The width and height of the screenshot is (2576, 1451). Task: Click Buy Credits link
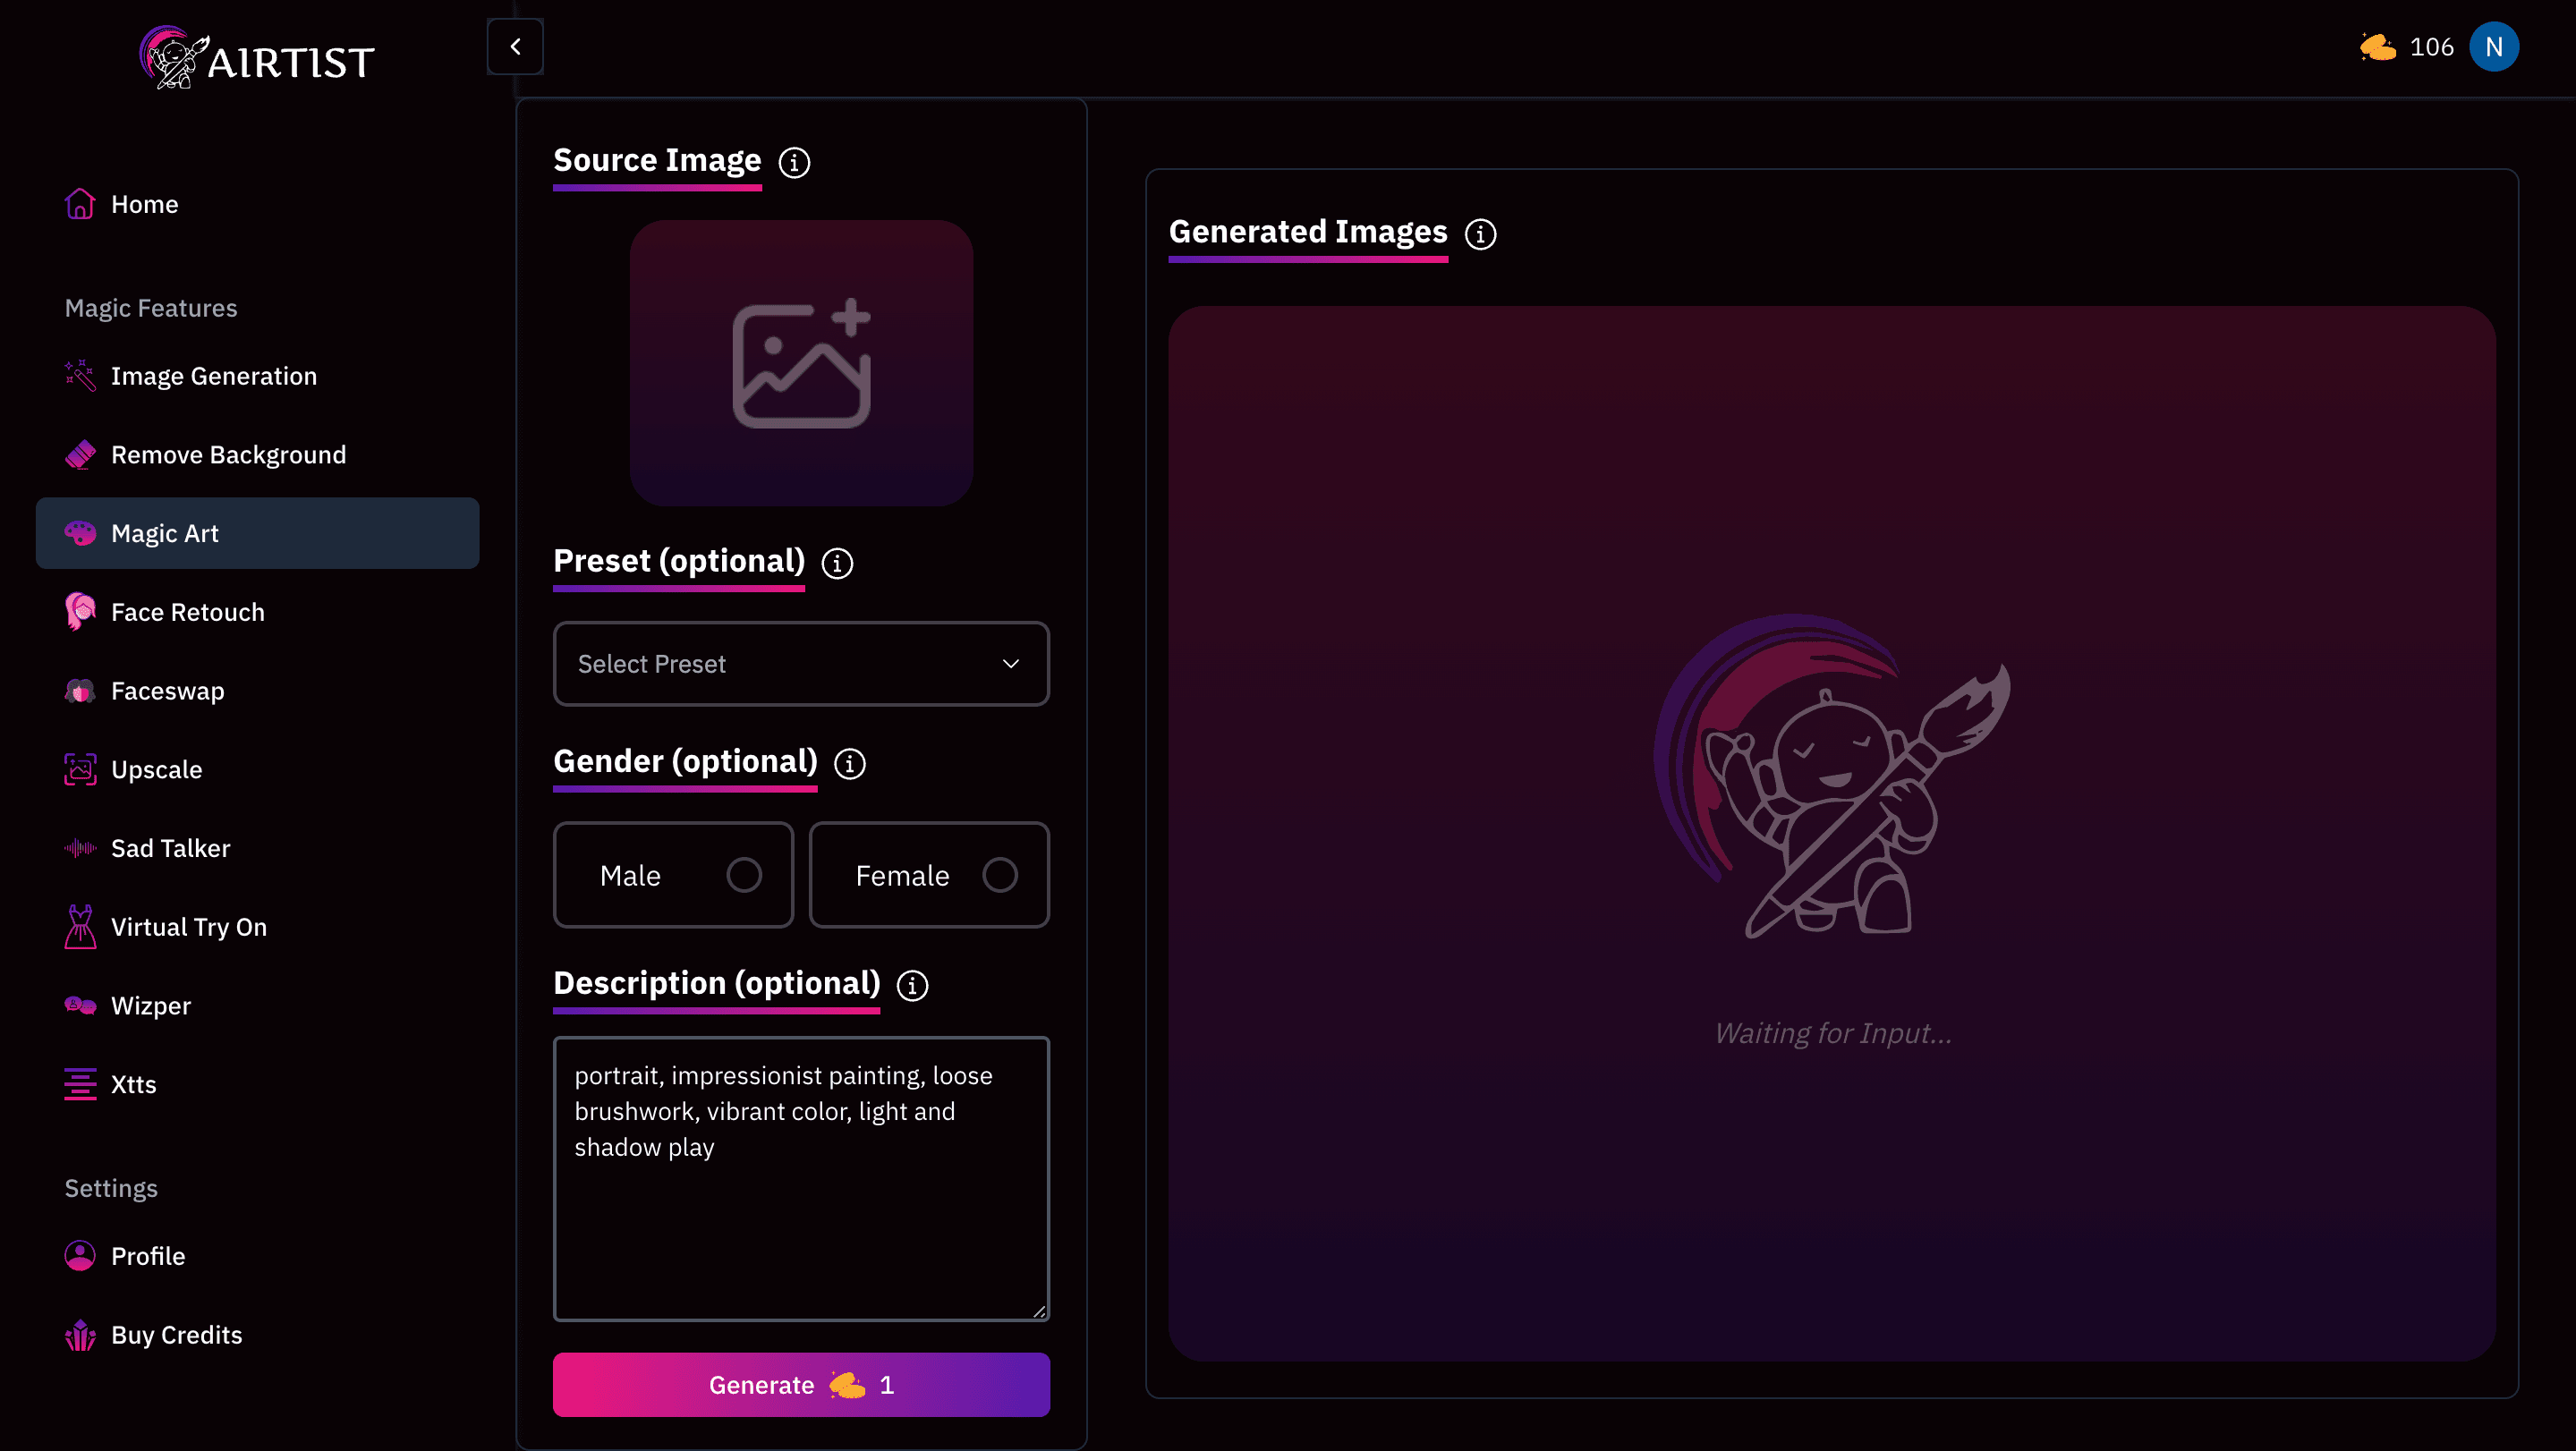[175, 1334]
